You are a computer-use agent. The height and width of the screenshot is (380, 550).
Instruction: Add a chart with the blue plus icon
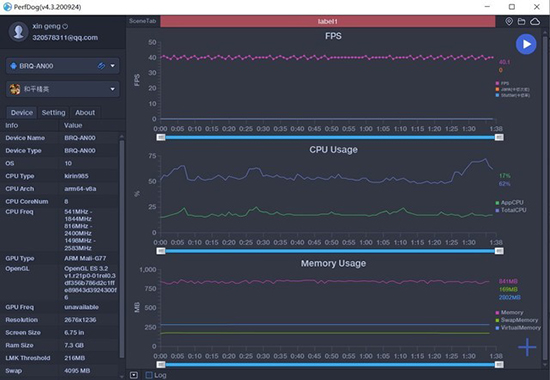(527, 347)
